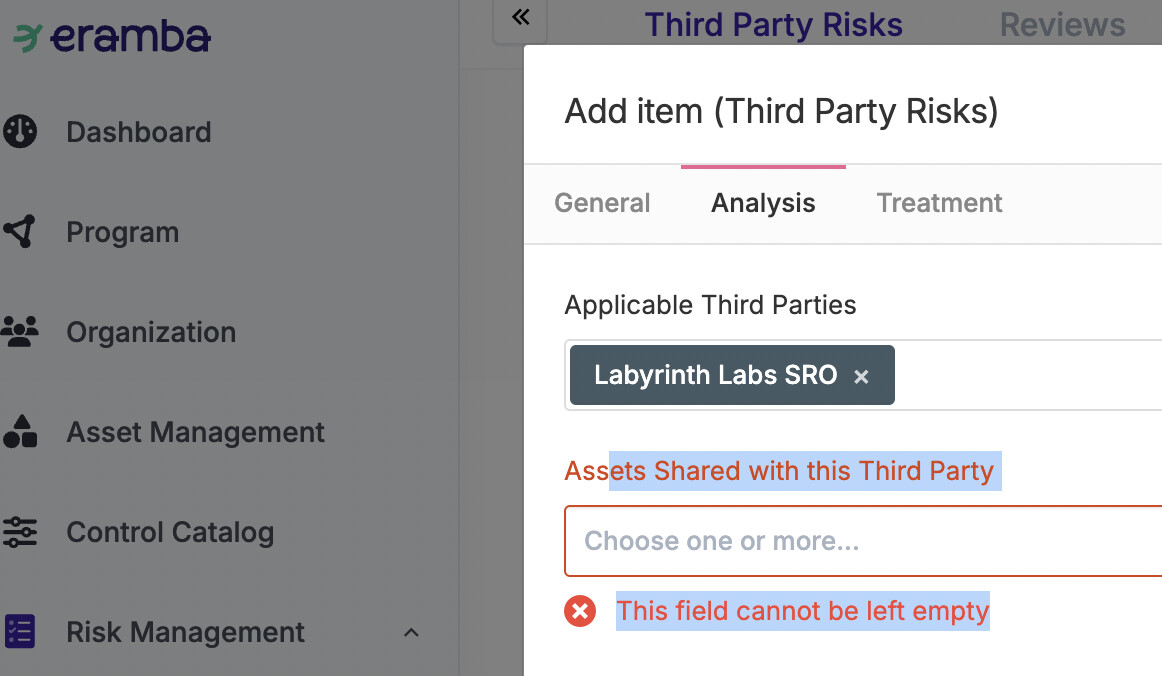Click the Risk Management checklist icon
This screenshot has height=676, width=1162.
[x=20, y=632]
